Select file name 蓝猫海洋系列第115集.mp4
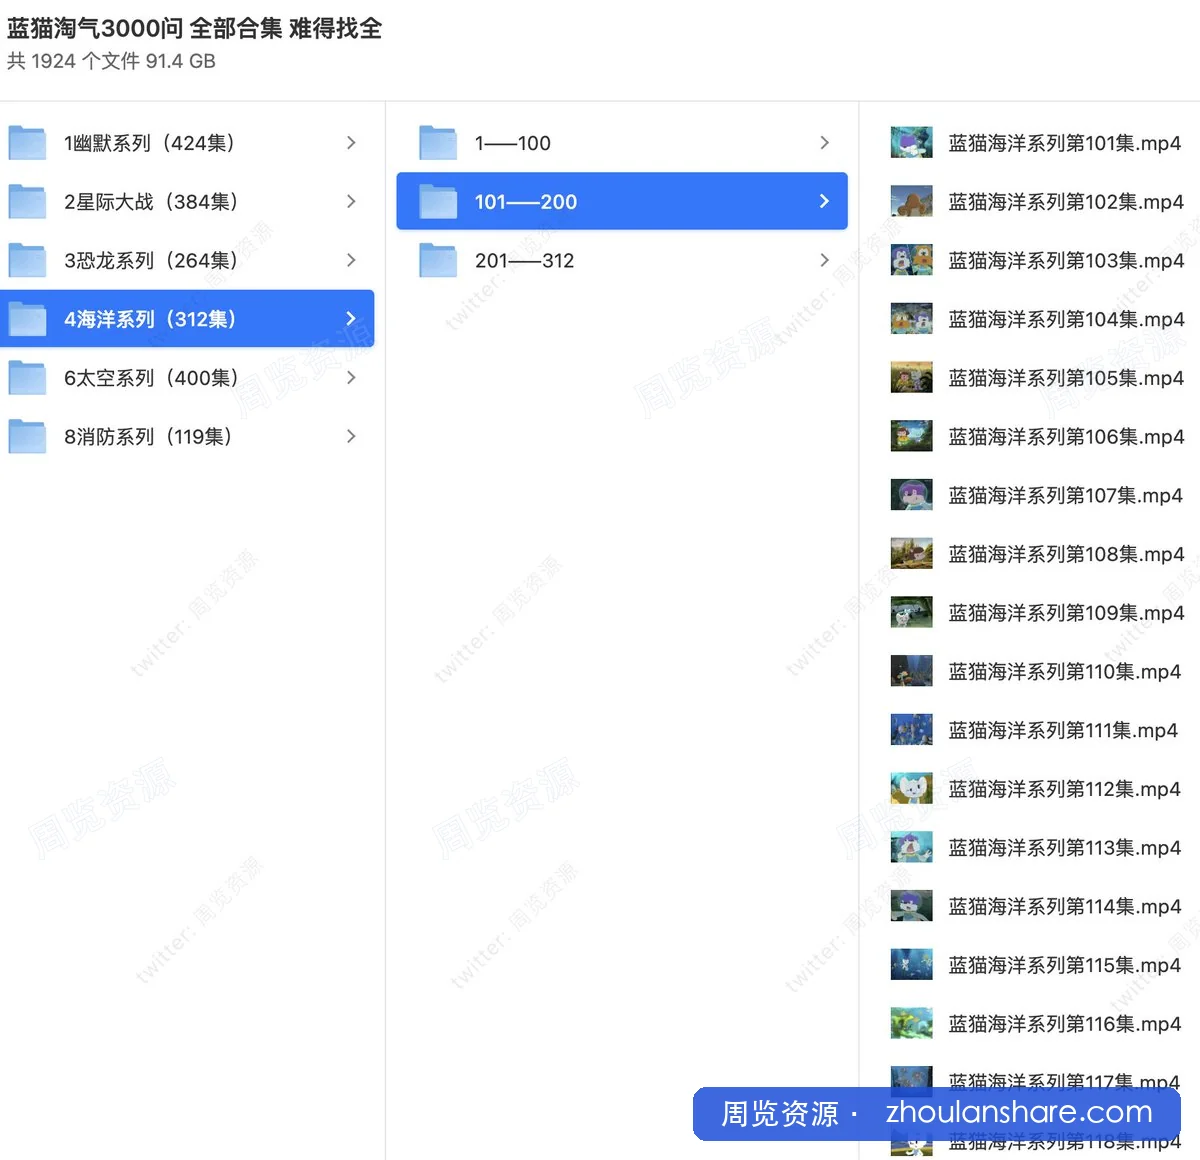 pos(1065,965)
